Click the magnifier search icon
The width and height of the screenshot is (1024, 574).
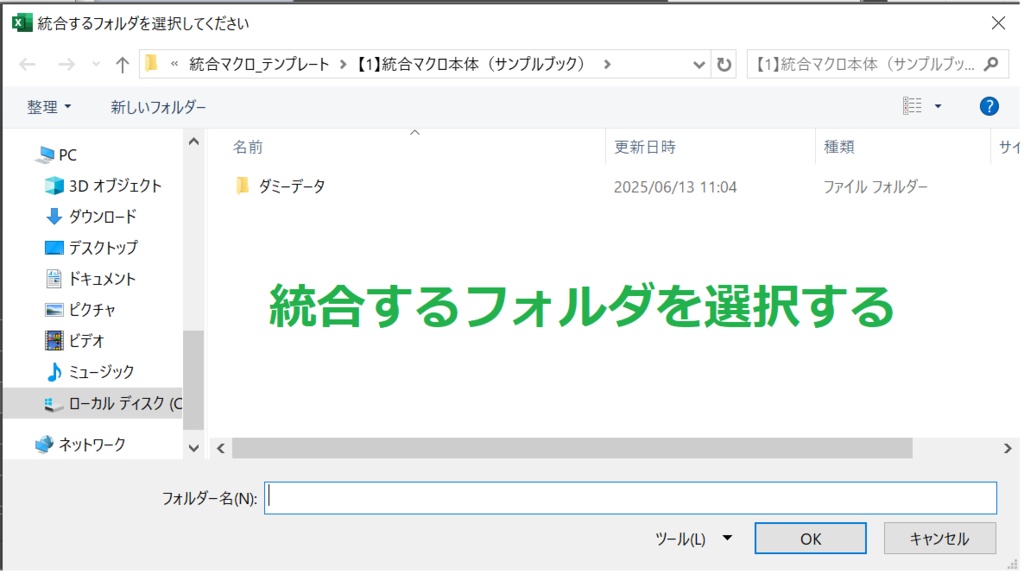991,64
